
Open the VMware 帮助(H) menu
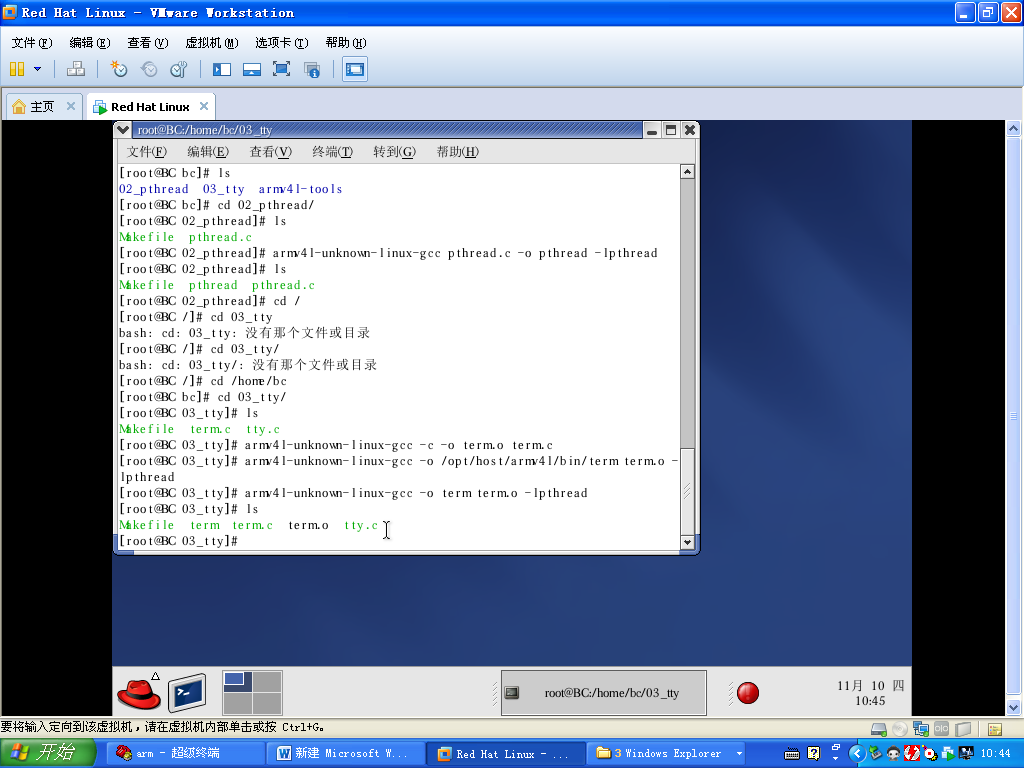pyautogui.click(x=345, y=42)
